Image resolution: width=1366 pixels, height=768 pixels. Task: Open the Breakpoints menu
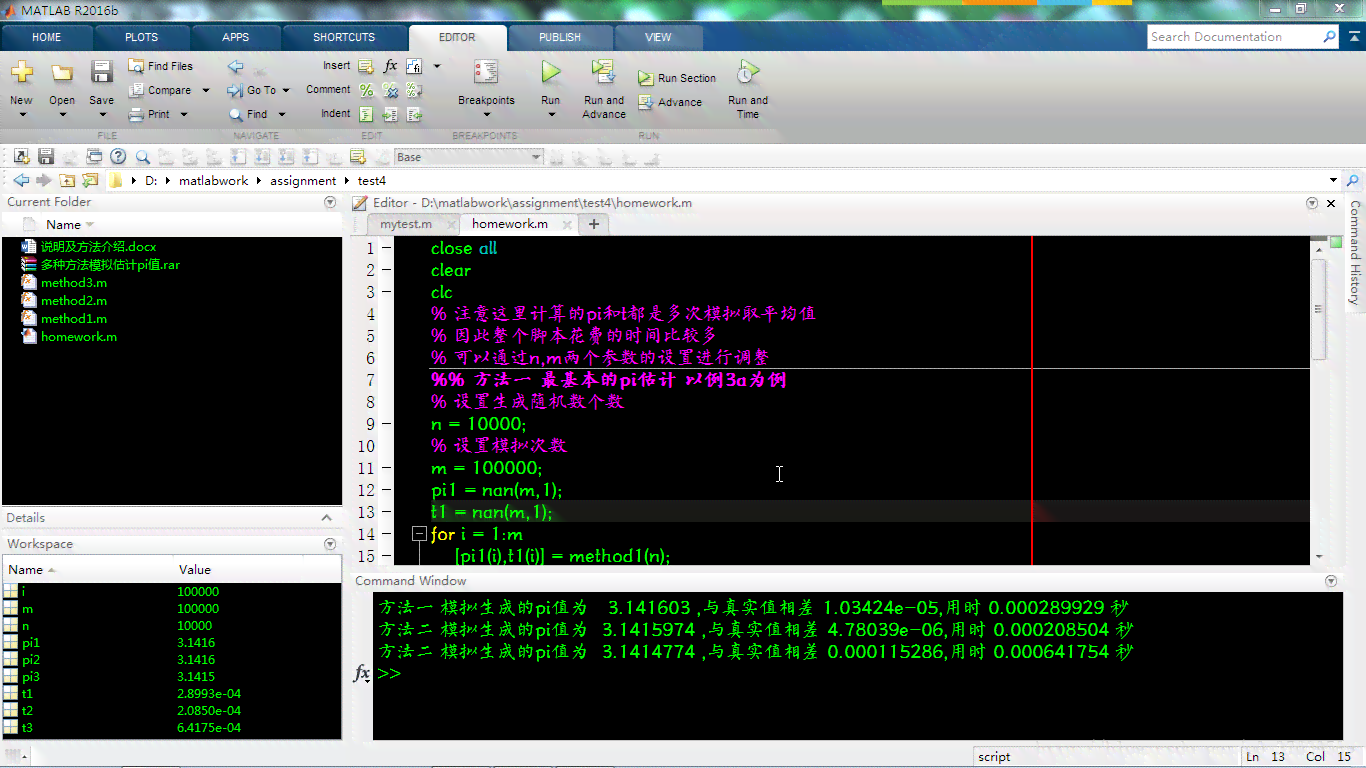point(486,88)
